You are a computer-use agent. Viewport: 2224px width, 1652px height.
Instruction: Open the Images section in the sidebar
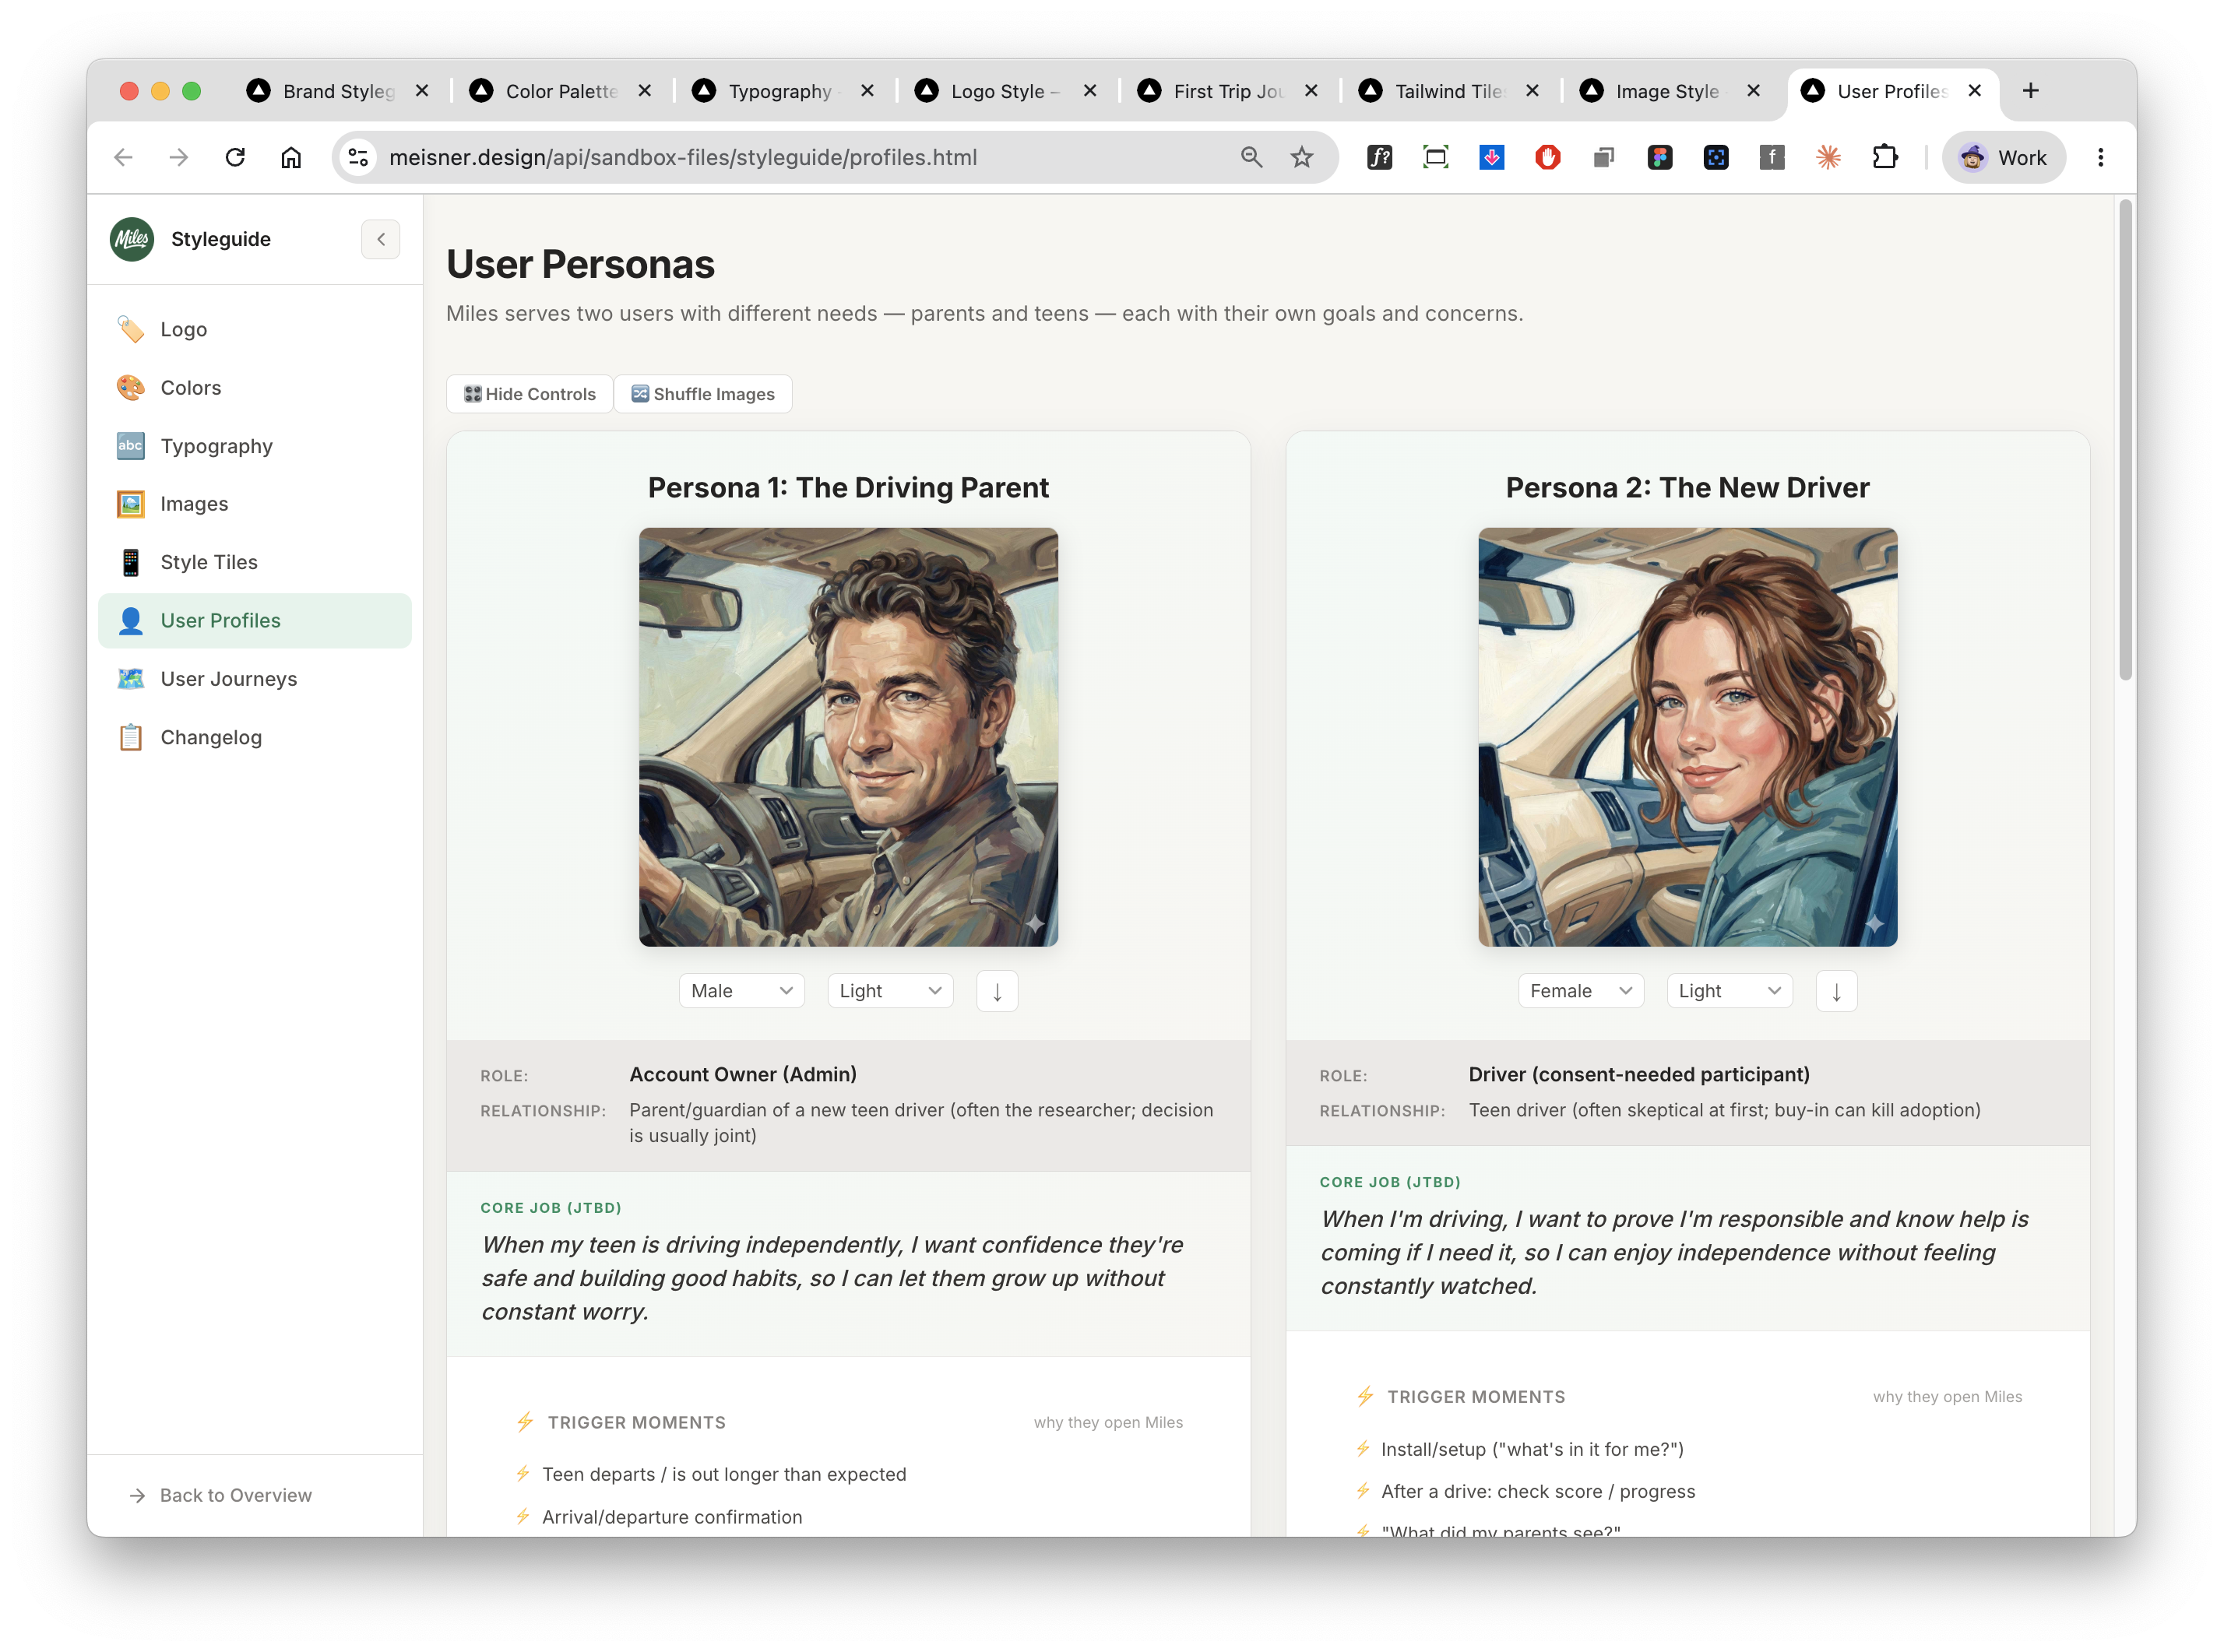pyautogui.click(x=255, y=504)
